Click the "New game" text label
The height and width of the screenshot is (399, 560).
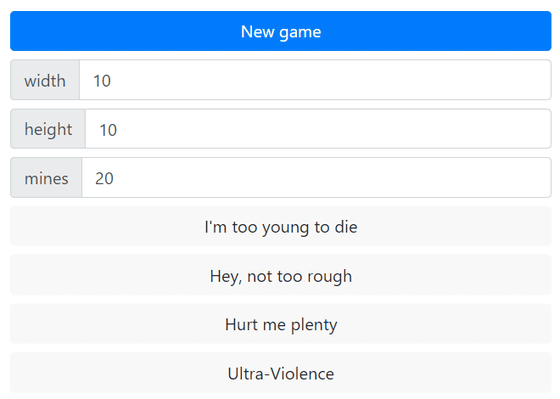tap(281, 32)
